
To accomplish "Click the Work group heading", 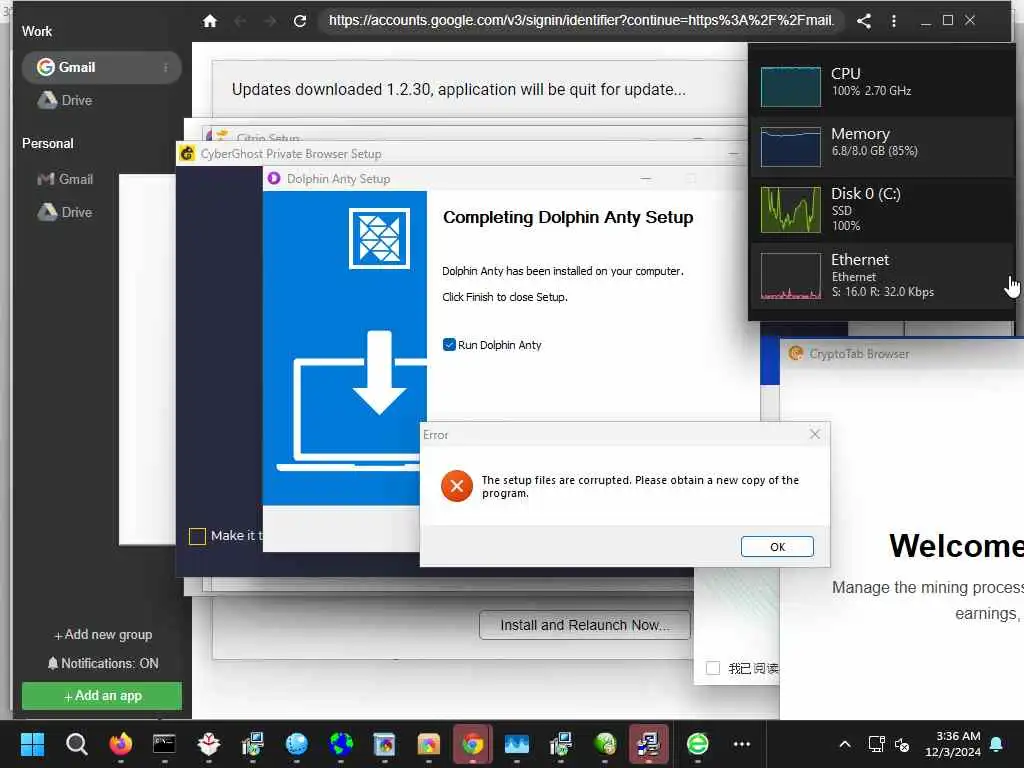I will tap(37, 31).
